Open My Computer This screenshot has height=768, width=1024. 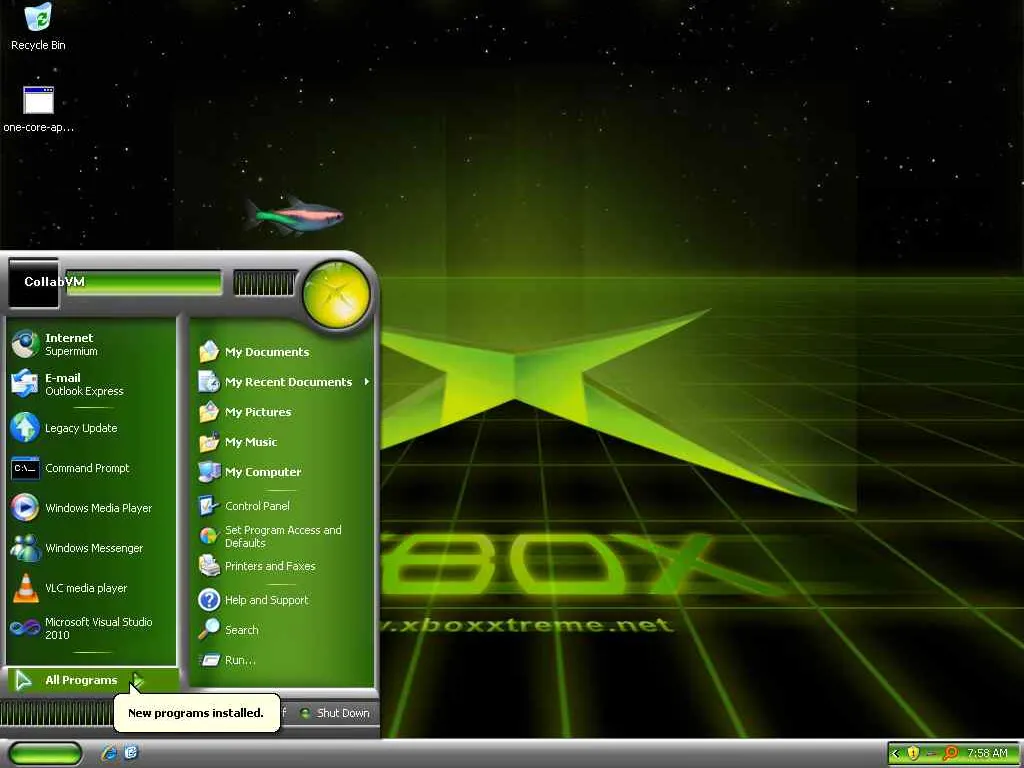point(282,472)
